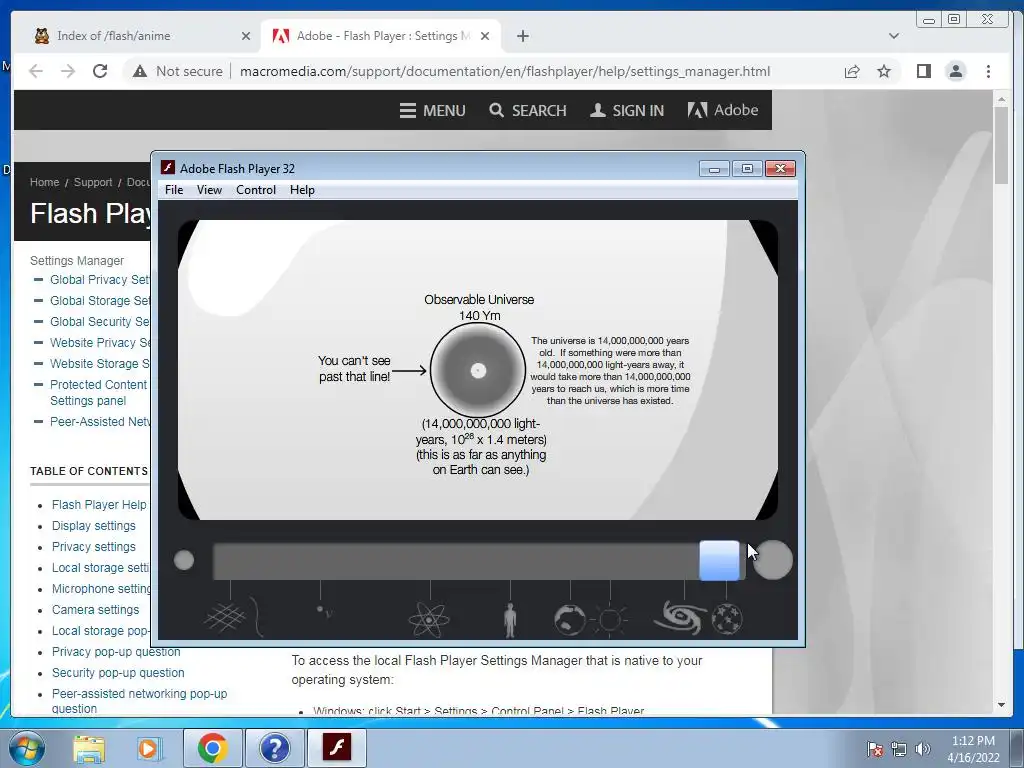
Task: Switch to Flash Player taskbar button
Action: pyautogui.click(x=336, y=747)
